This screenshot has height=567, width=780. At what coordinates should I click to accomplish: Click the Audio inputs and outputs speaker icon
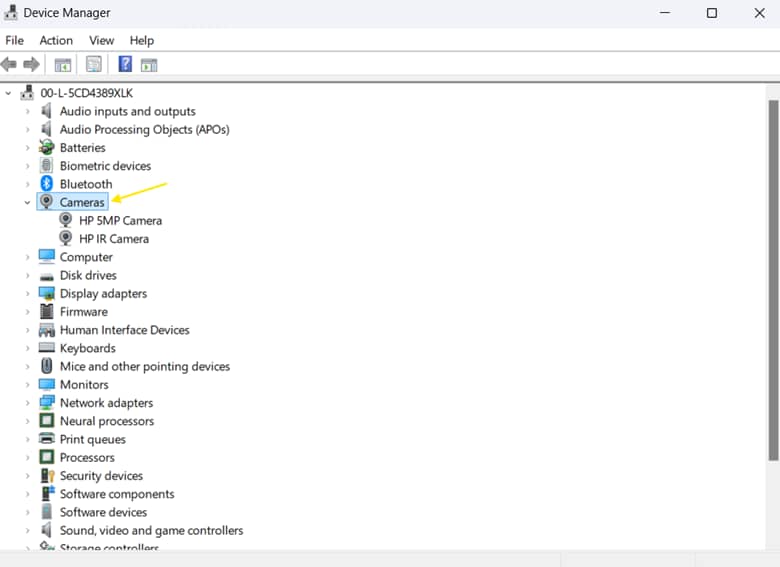tap(46, 111)
